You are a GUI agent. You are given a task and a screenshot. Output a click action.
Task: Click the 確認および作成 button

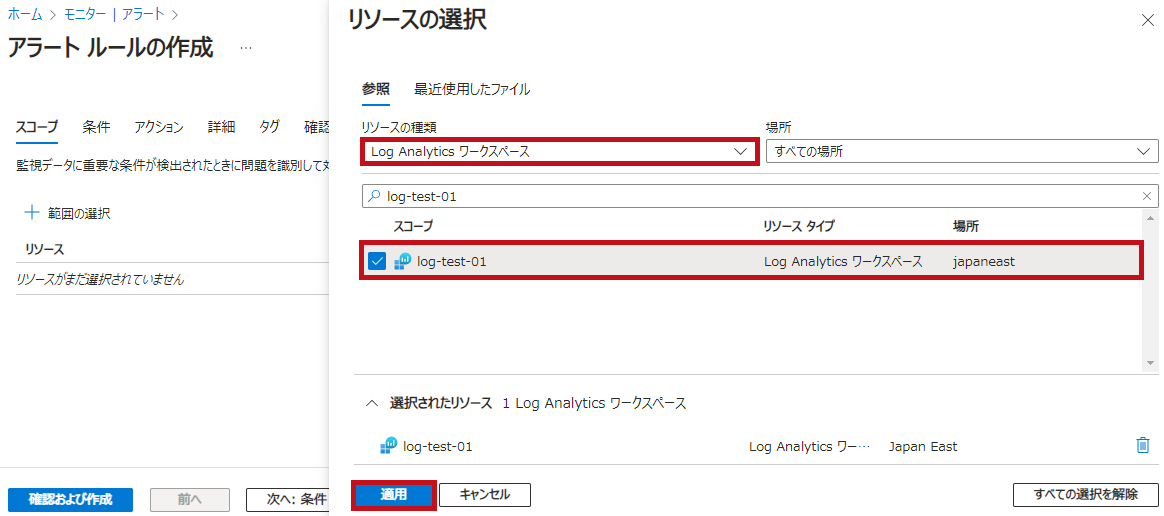click(71, 499)
